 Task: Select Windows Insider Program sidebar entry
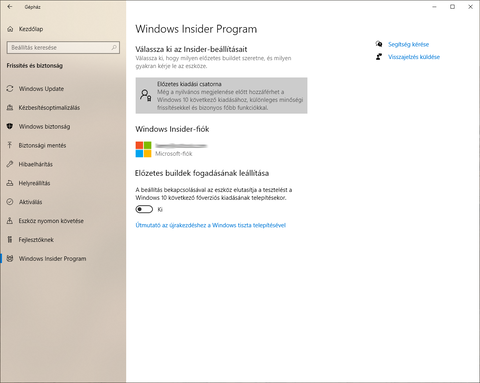[x=63, y=258]
